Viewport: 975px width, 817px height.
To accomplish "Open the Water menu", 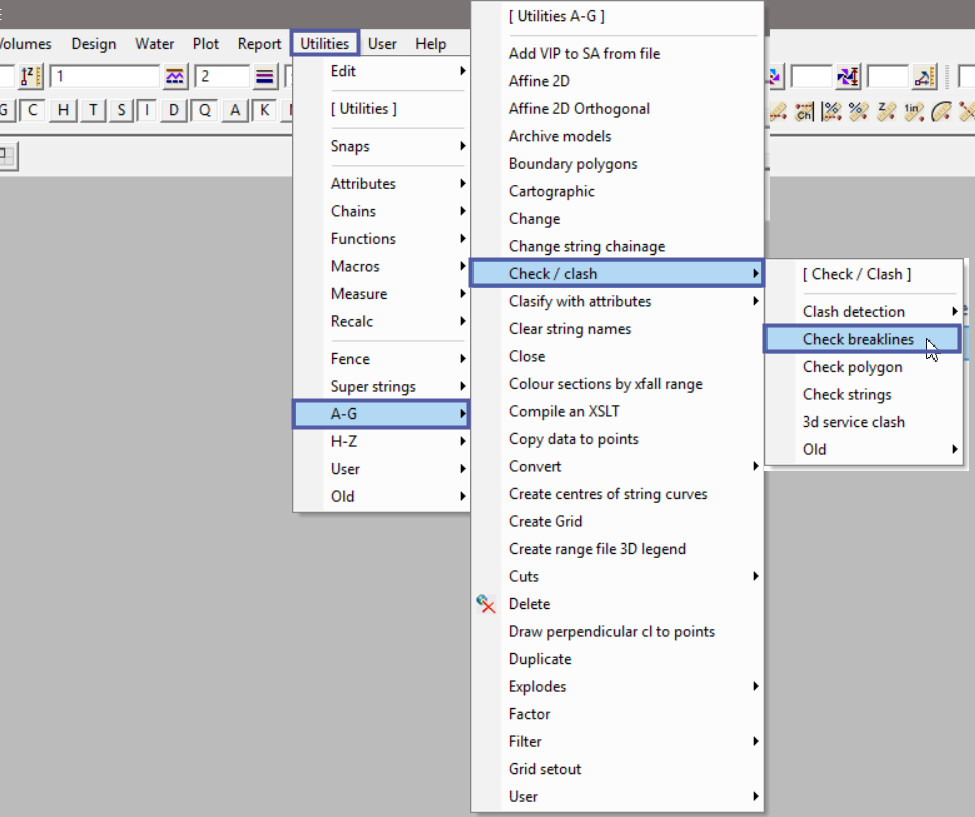I will point(155,44).
